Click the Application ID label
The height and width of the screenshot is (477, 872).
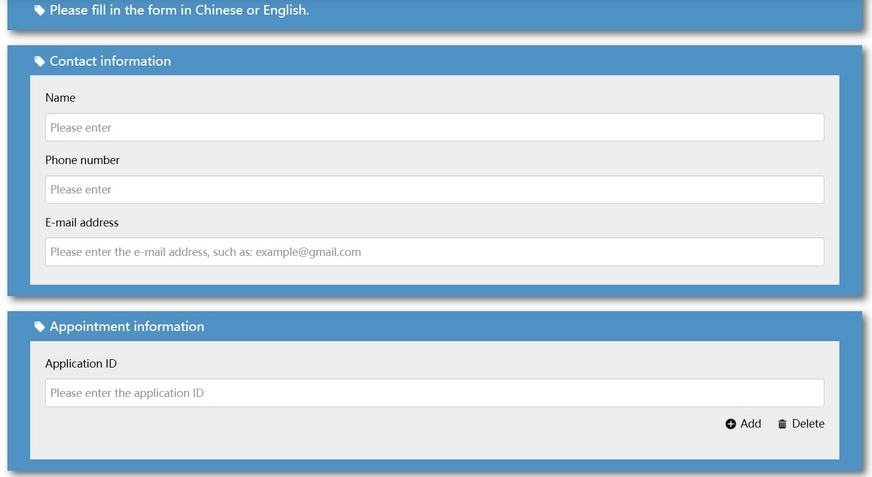[x=81, y=364]
